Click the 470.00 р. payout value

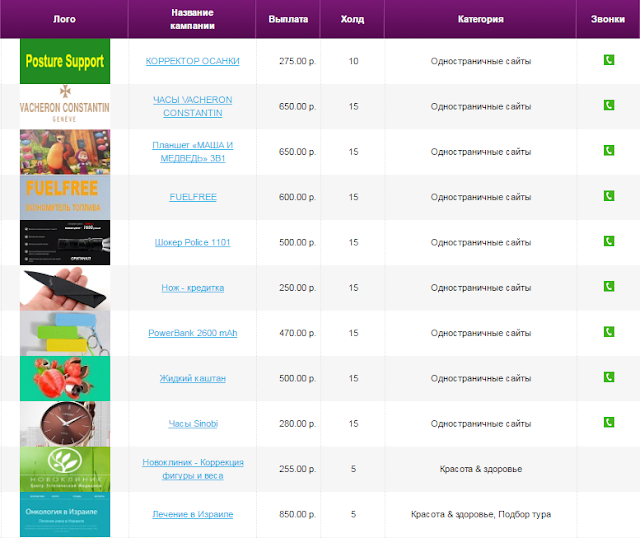click(298, 333)
